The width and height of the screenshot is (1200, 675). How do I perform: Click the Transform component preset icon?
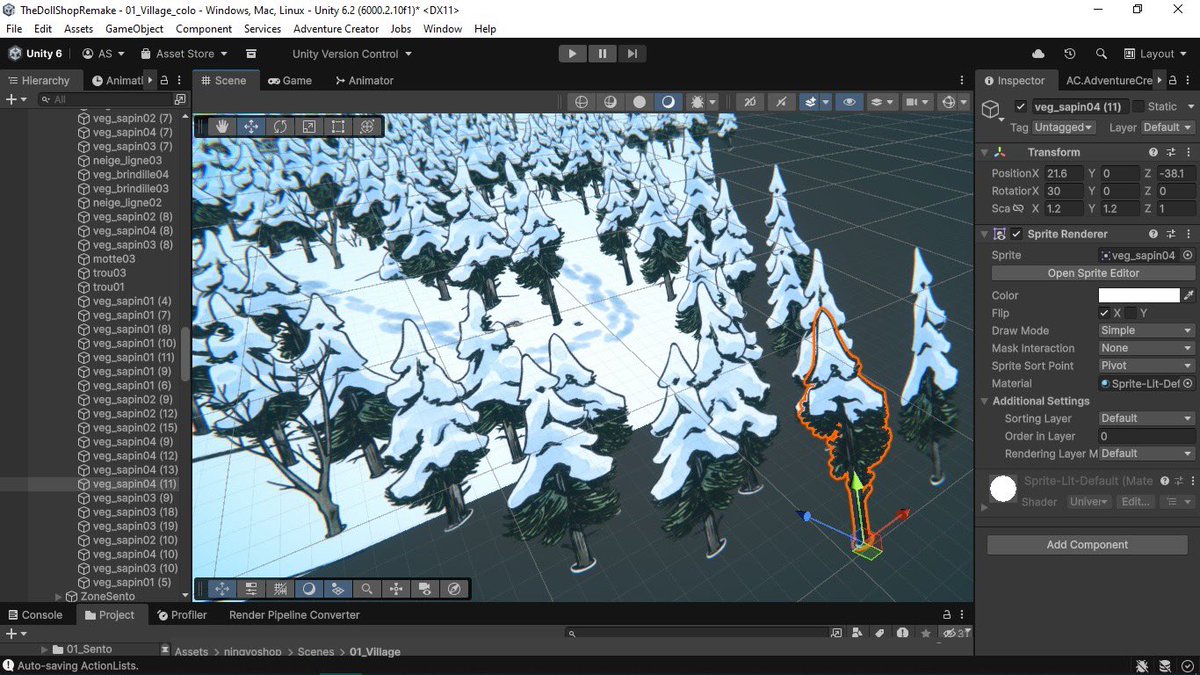(x=1171, y=152)
